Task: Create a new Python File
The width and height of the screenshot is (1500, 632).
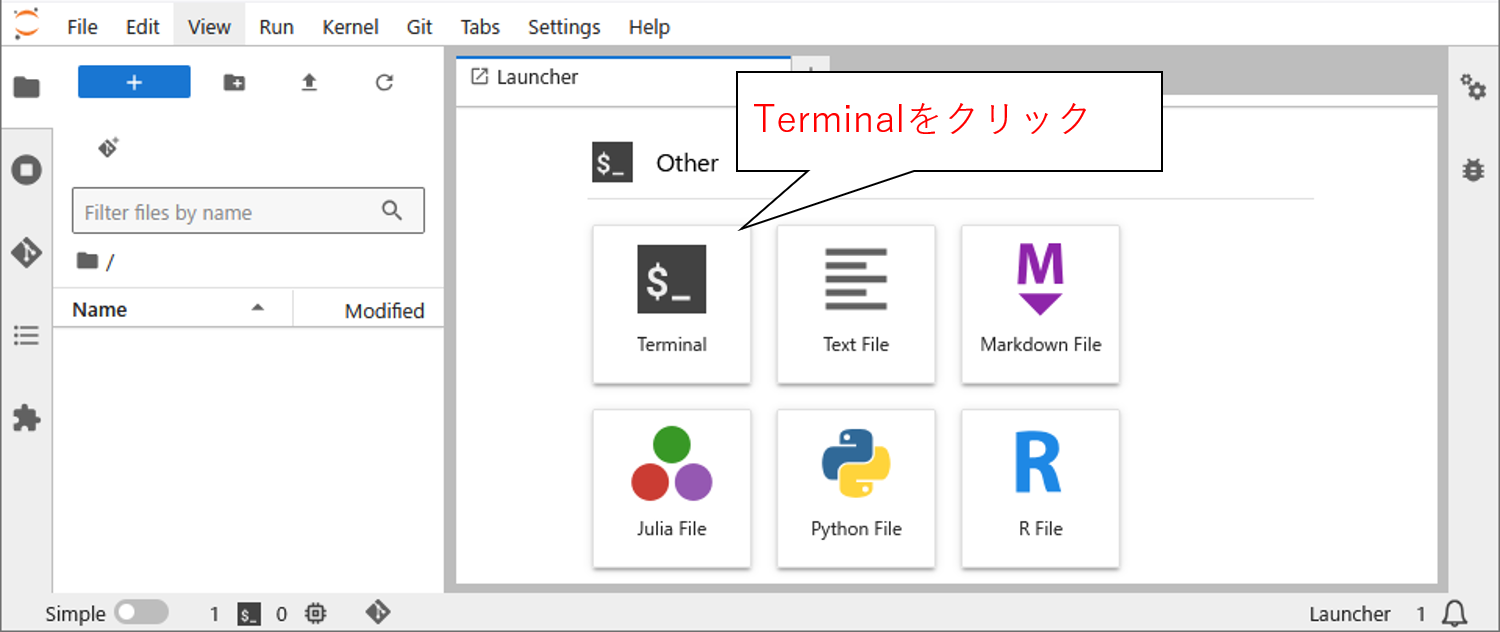Action: tap(856, 488)
